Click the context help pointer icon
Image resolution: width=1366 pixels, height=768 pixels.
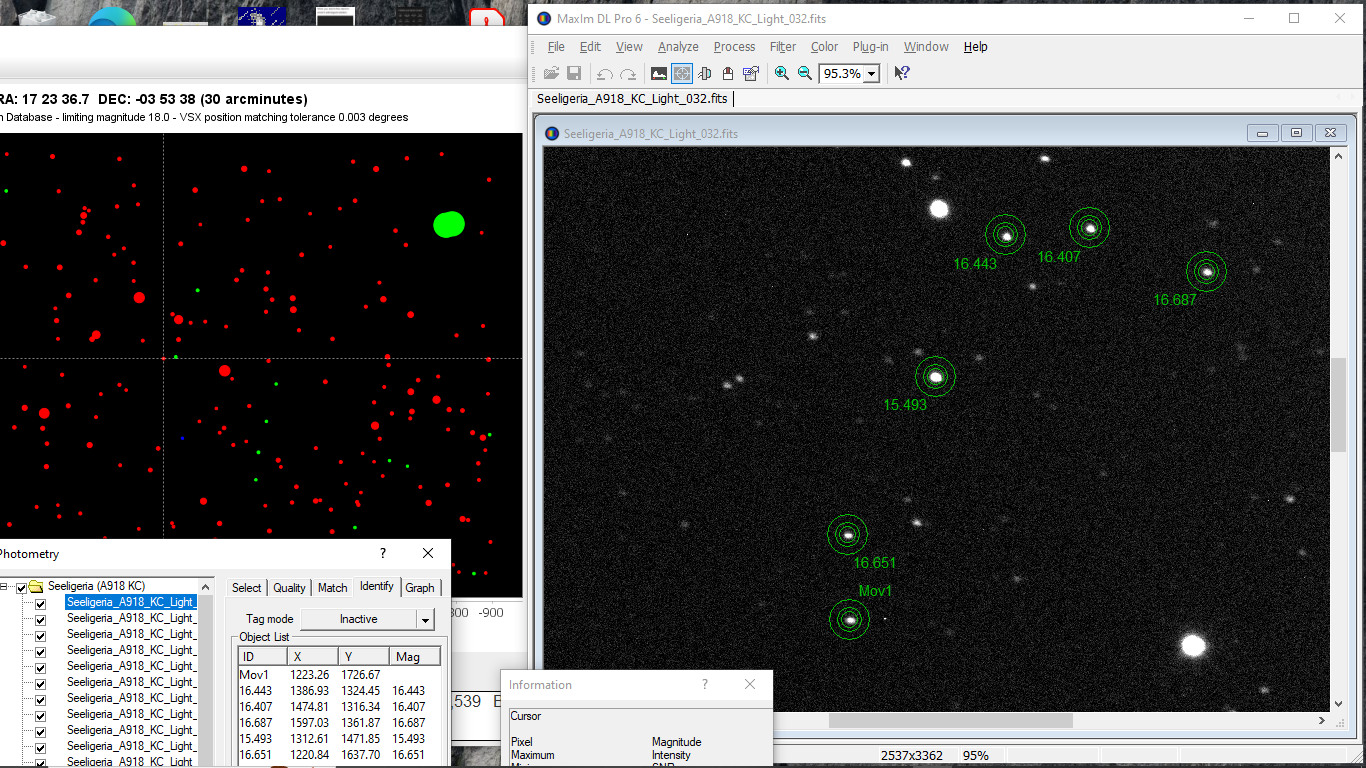pyautogui.click(x=901, y=73)
